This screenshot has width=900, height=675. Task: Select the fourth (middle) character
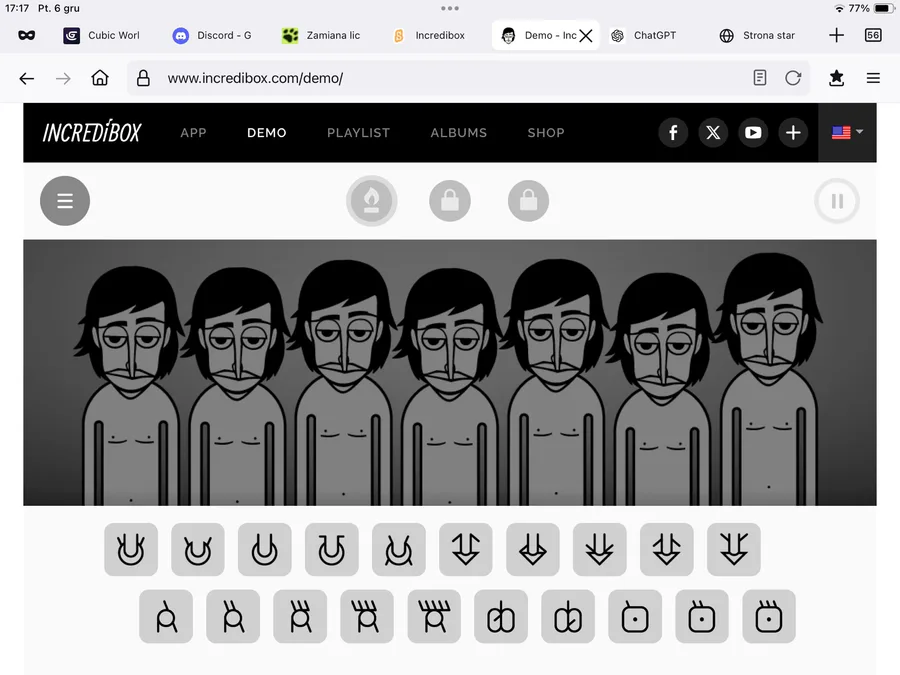(449, 386)
